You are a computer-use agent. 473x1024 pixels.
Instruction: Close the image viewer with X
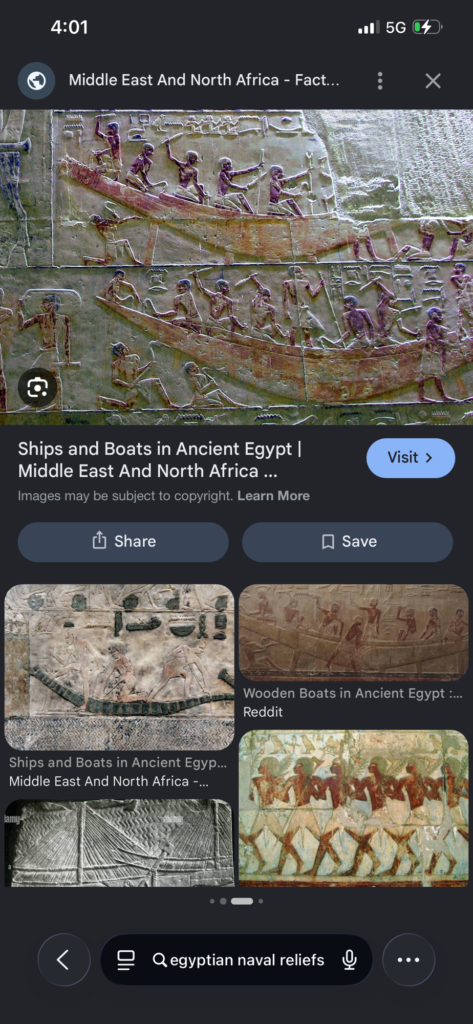(432, 81)
